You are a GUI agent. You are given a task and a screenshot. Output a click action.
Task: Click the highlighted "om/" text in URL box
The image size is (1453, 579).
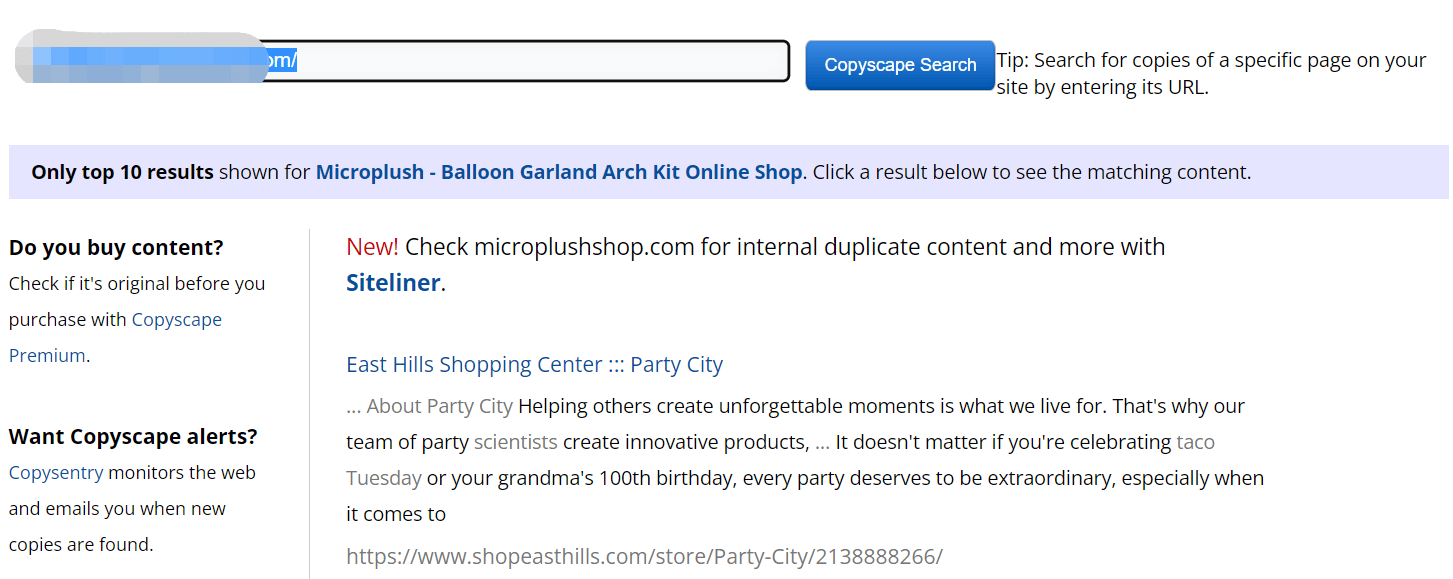(281, 61)
